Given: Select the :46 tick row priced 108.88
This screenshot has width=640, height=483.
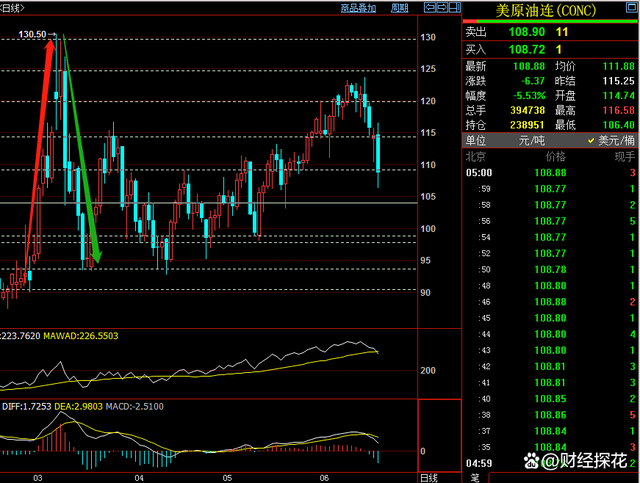Looking at the screenshot, I should (x=551, y=302).
